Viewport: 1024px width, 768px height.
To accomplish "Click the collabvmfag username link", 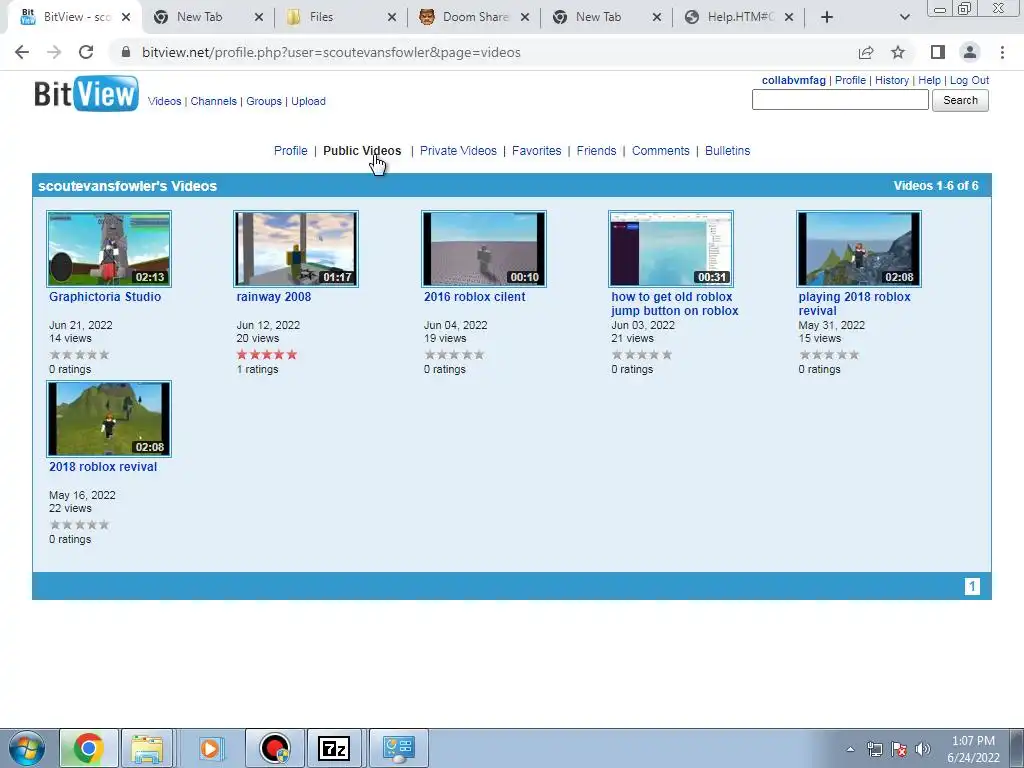I will [793, 80].
